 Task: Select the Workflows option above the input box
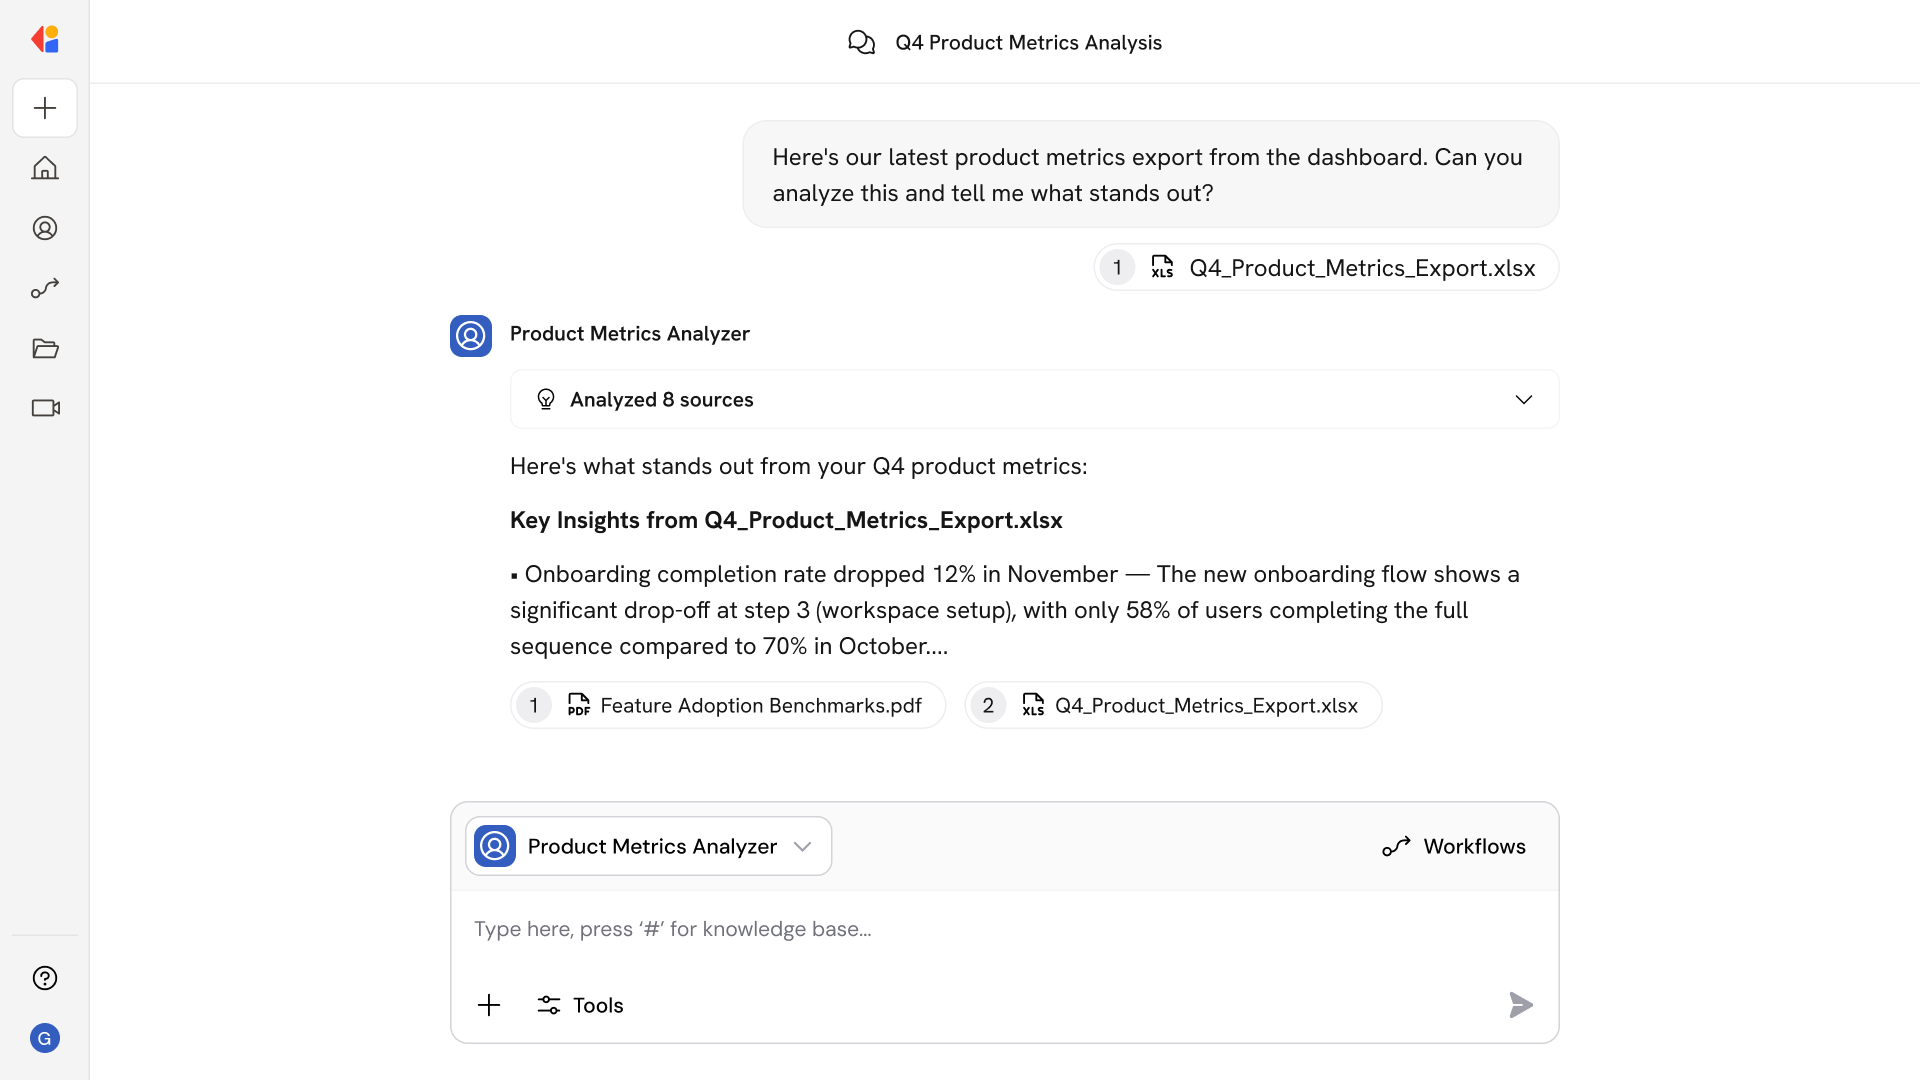coord(1454,846)
